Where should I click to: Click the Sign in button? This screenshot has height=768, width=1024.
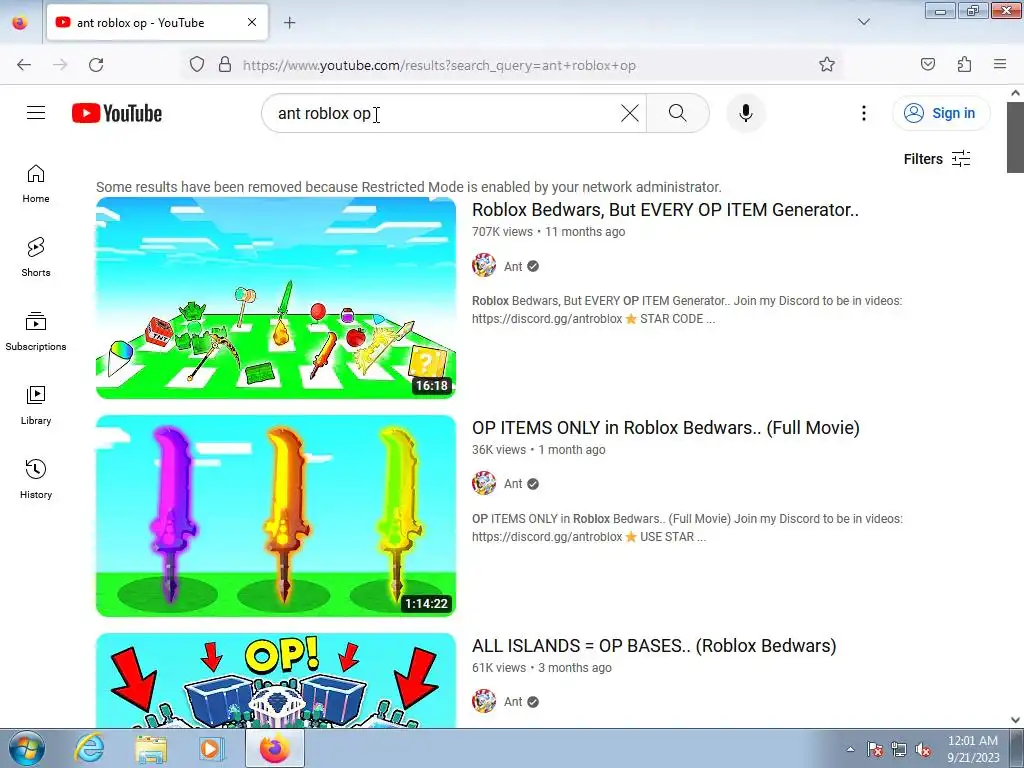pyautogui.click(x=940, y=113)
